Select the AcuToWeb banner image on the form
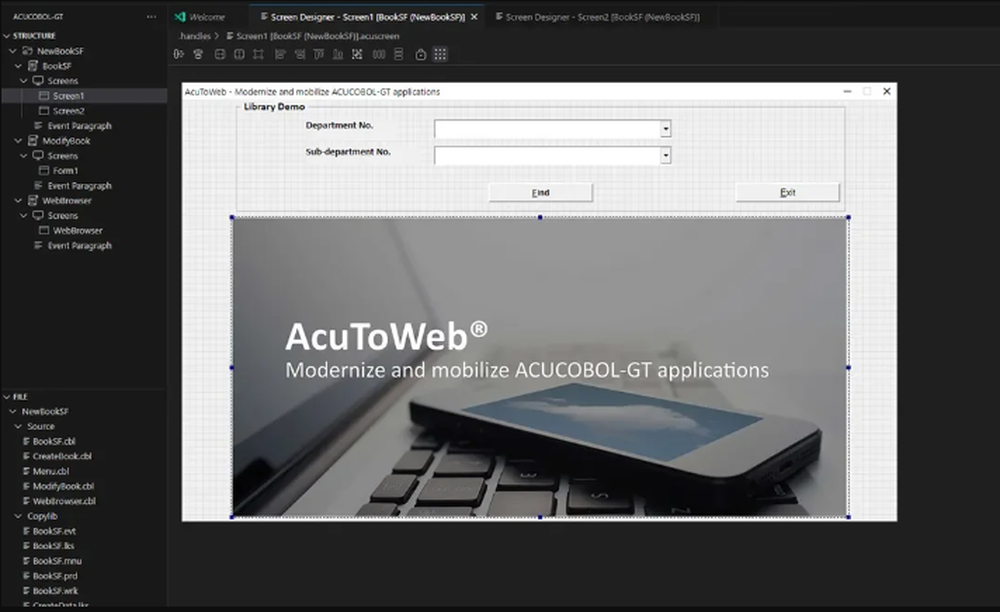The height and width of the screenshot is (612, 1000). tap(540, 367)
